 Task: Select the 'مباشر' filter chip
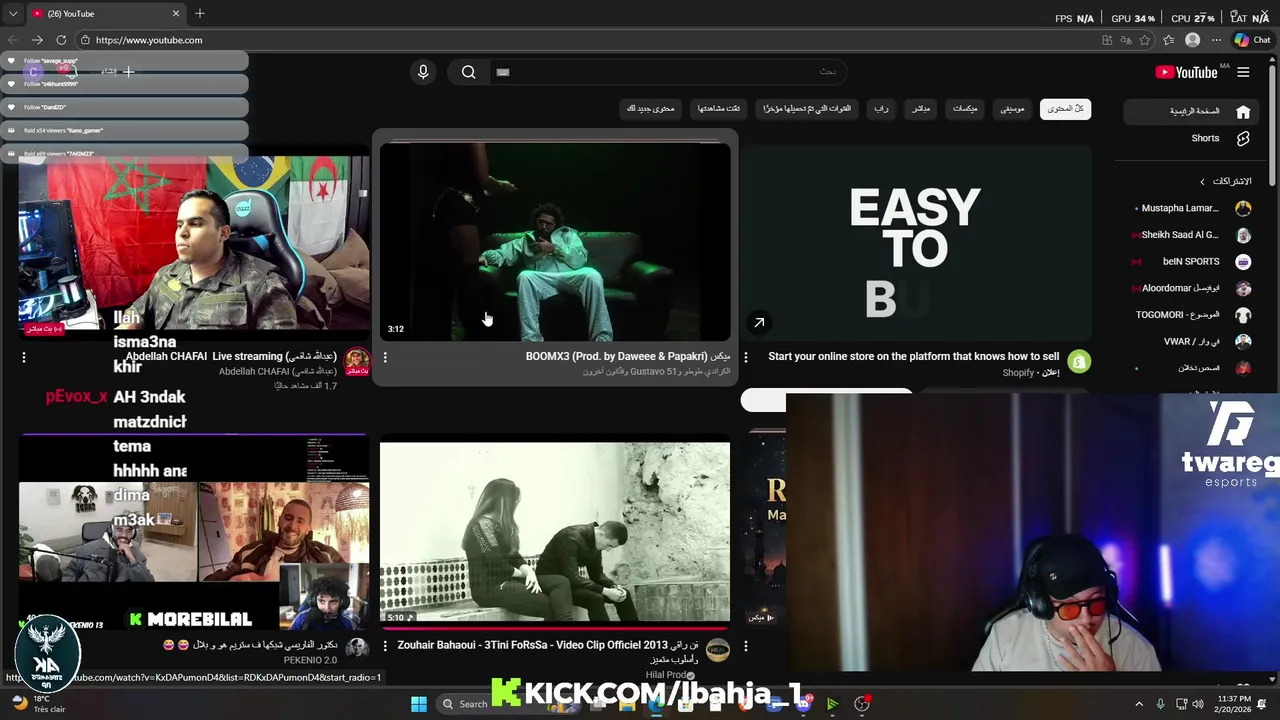[921, 109]
